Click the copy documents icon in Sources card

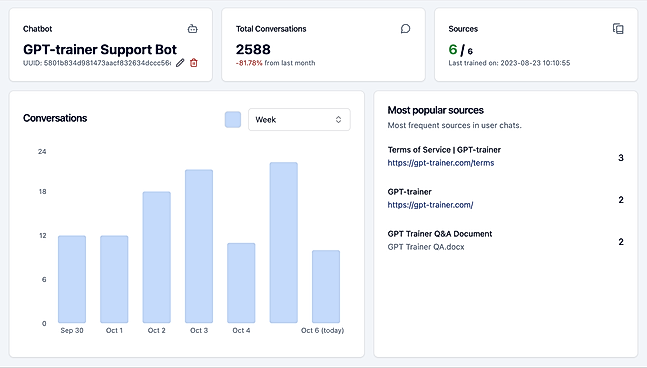[x=618, y=28]
